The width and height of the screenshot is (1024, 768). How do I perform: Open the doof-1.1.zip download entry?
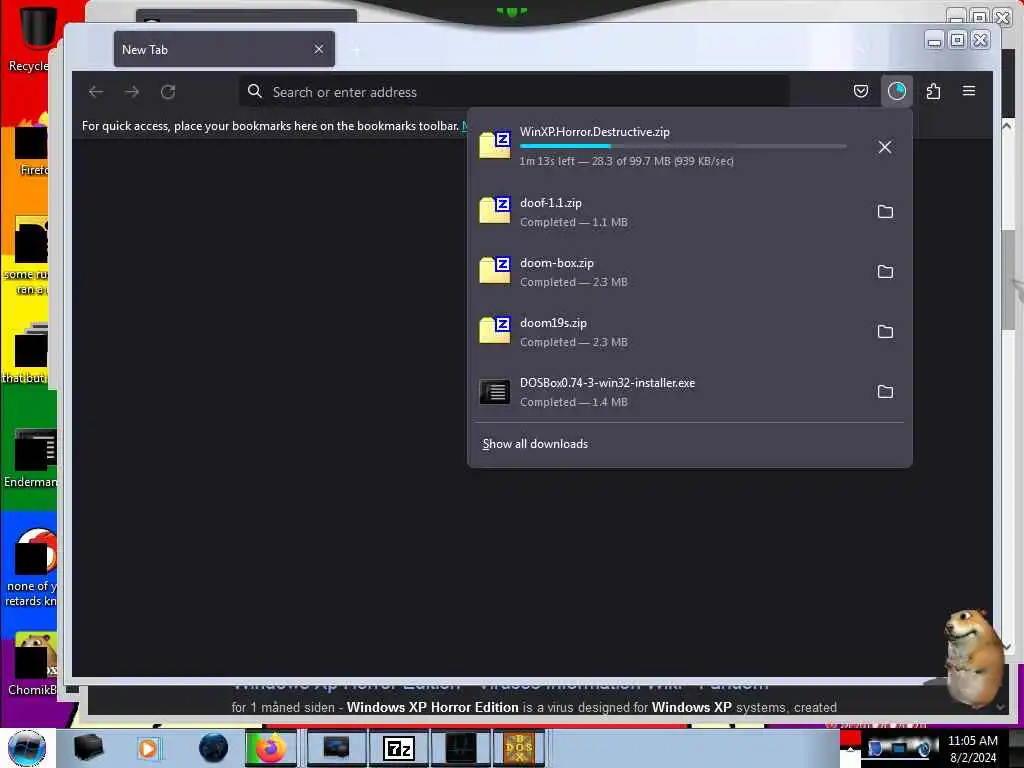click(689, 212)
